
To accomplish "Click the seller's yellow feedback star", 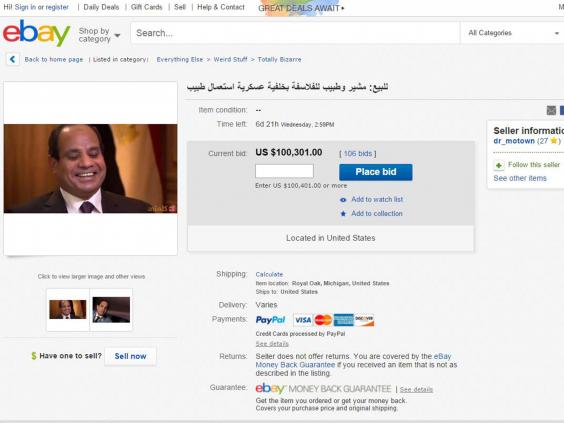I will click(554, 141).
